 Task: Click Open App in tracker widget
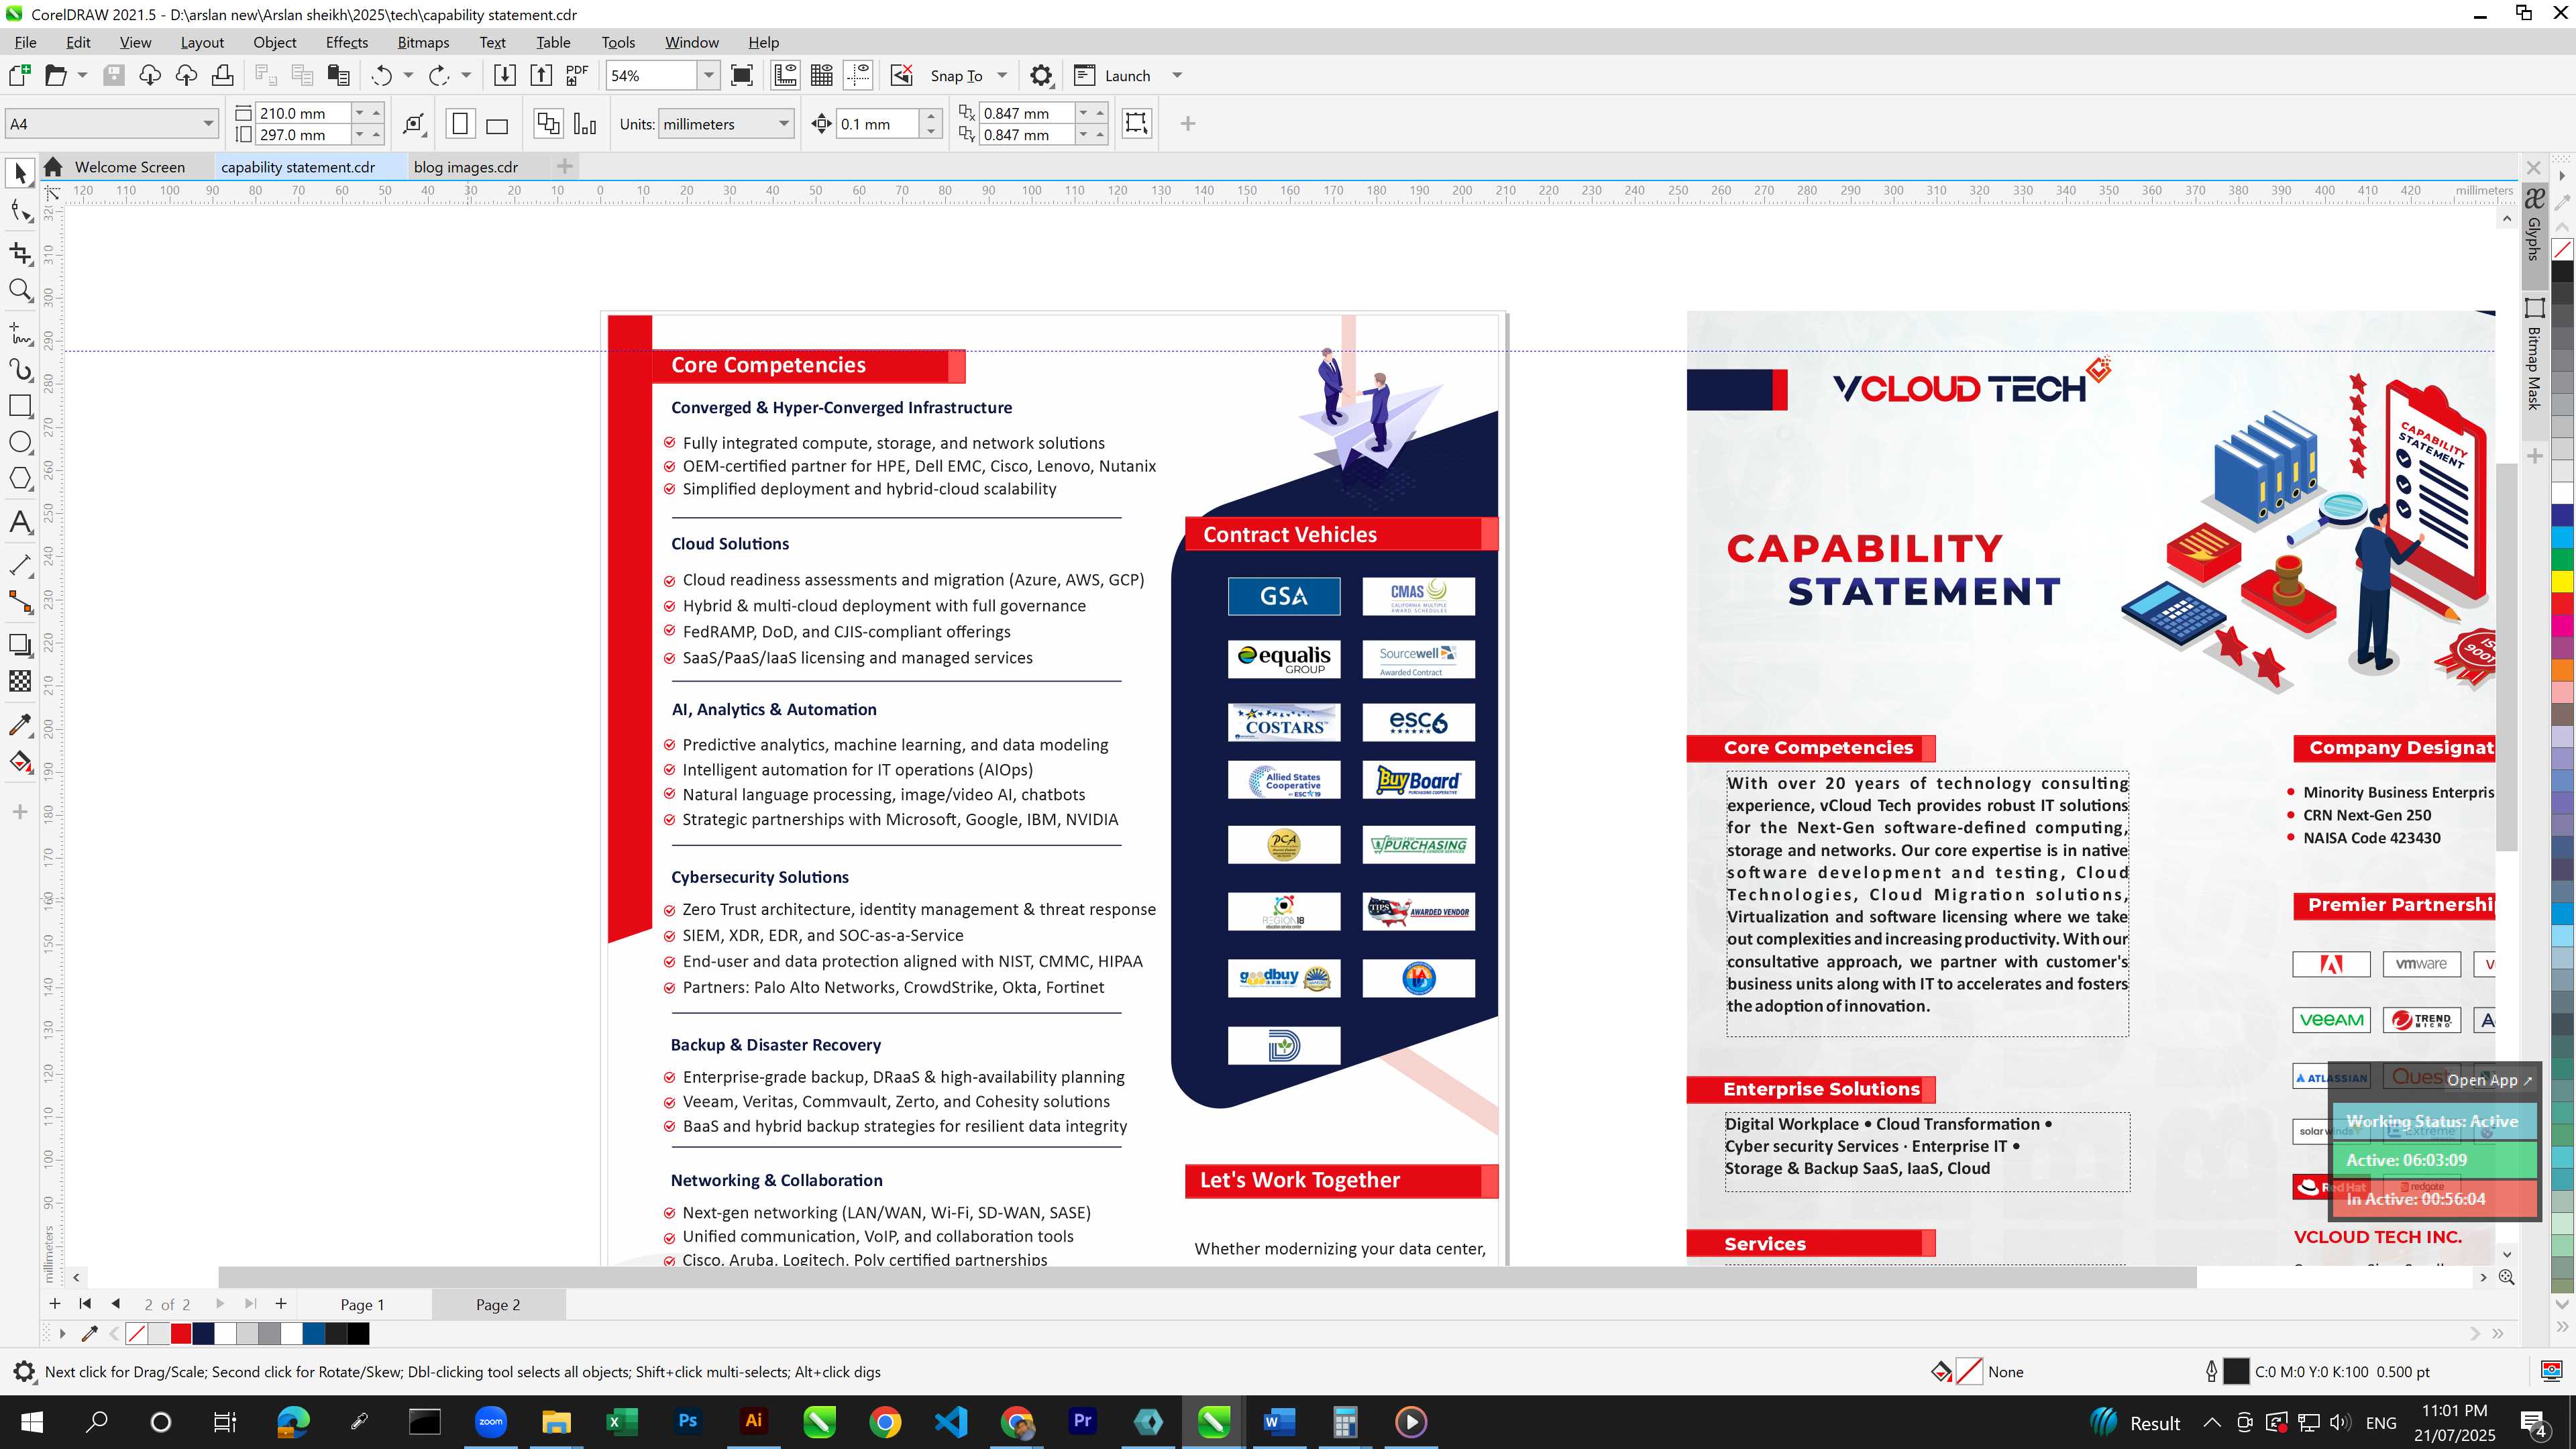(2489, 1080)
